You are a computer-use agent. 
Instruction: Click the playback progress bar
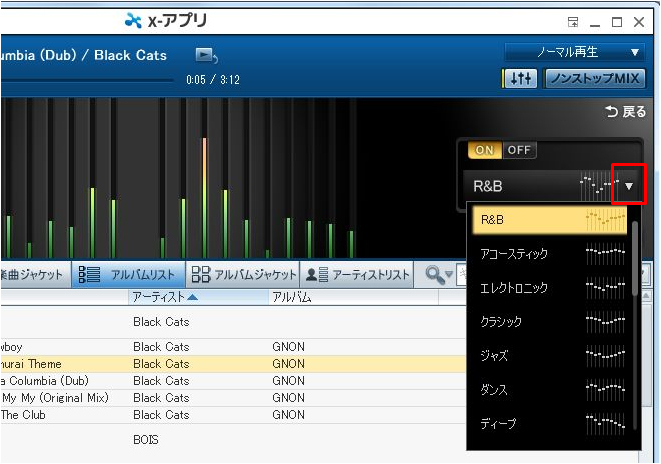coord(90,80)
